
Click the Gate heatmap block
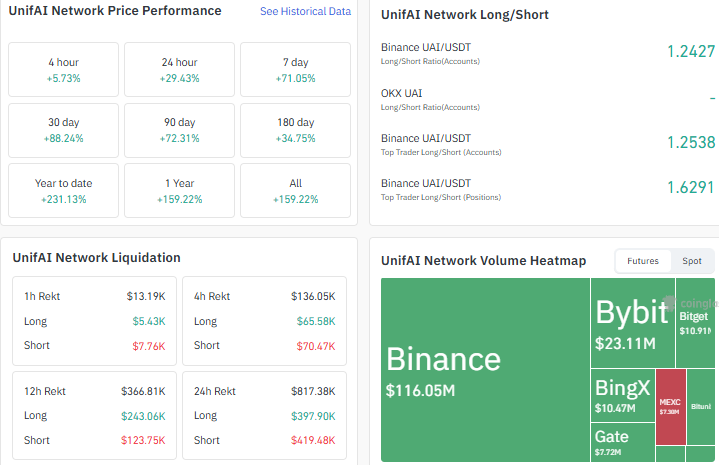point(623,442)
